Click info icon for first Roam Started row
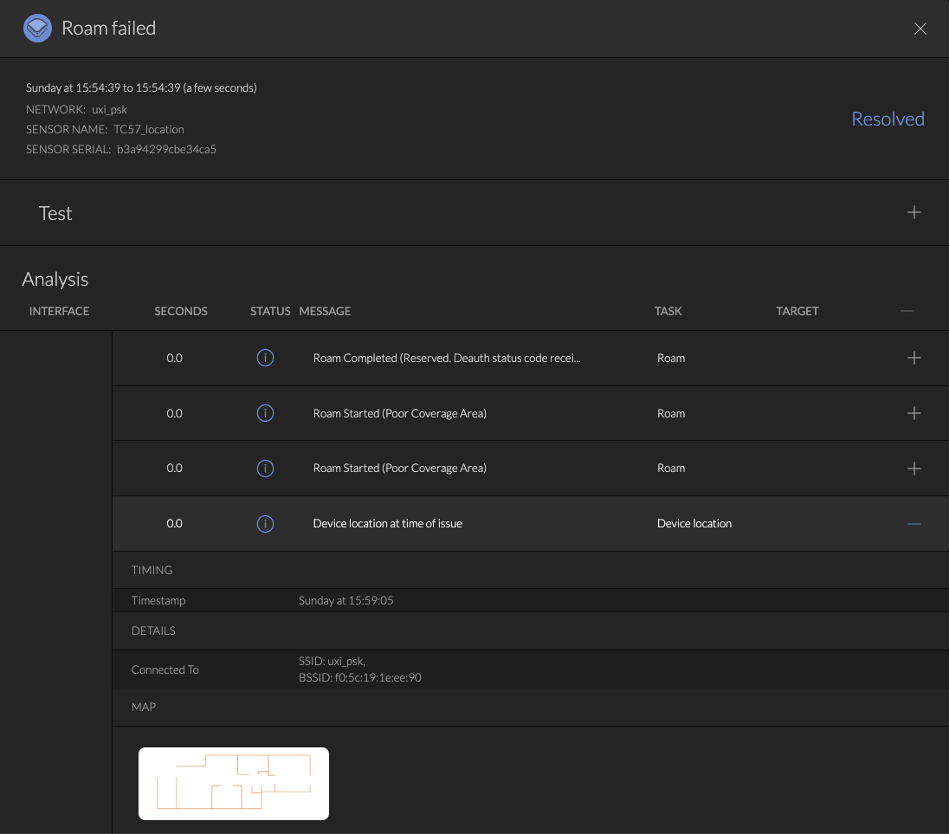Screen dimensions: 950x834 265,413
